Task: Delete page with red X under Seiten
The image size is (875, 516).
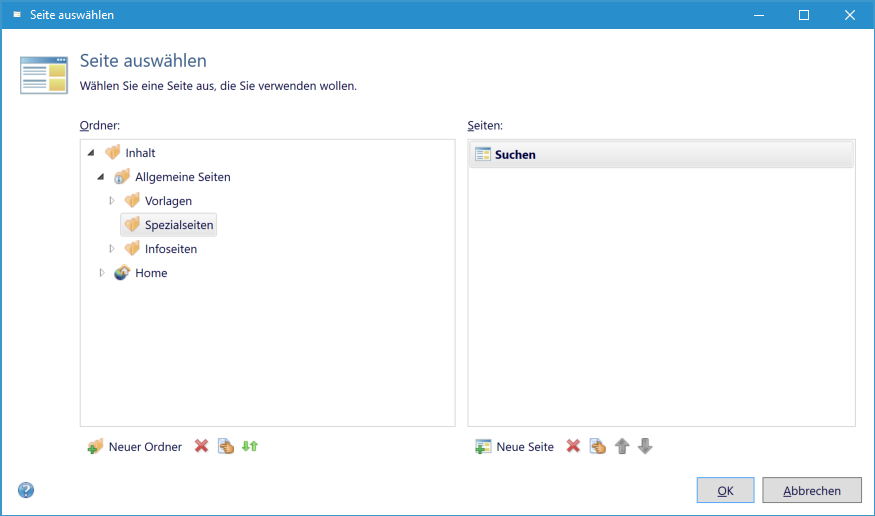Action: click(573, 446)
